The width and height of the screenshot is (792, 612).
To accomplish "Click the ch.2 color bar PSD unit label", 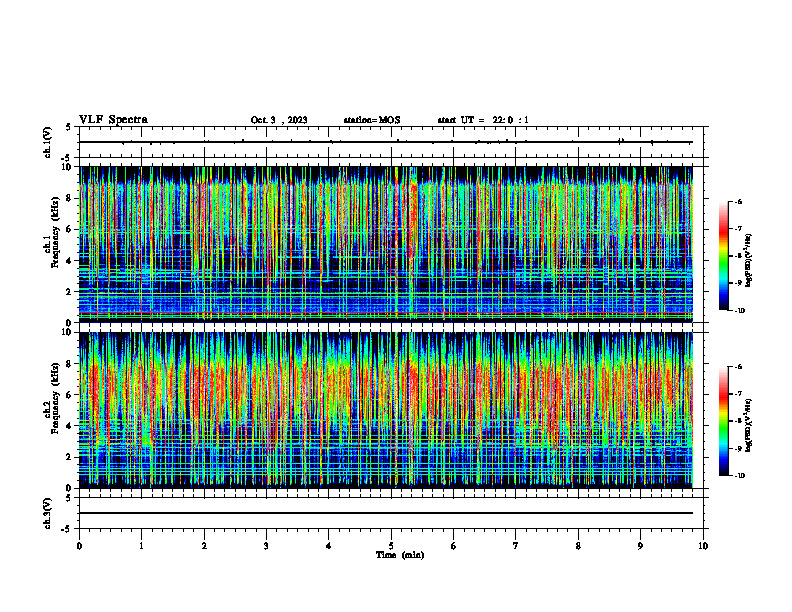I will click(x=749, y=425).
